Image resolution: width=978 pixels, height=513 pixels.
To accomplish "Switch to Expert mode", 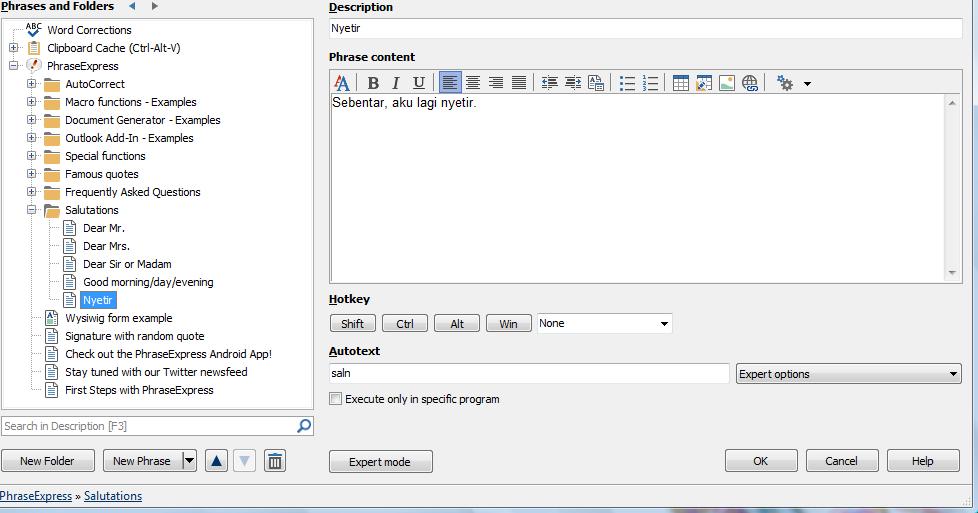I will point(380,462).
